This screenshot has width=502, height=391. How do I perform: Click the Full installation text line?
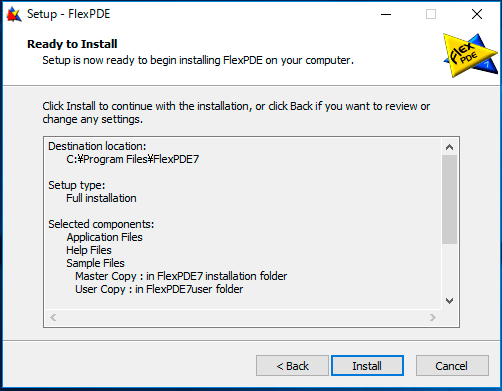coord(101,198)
